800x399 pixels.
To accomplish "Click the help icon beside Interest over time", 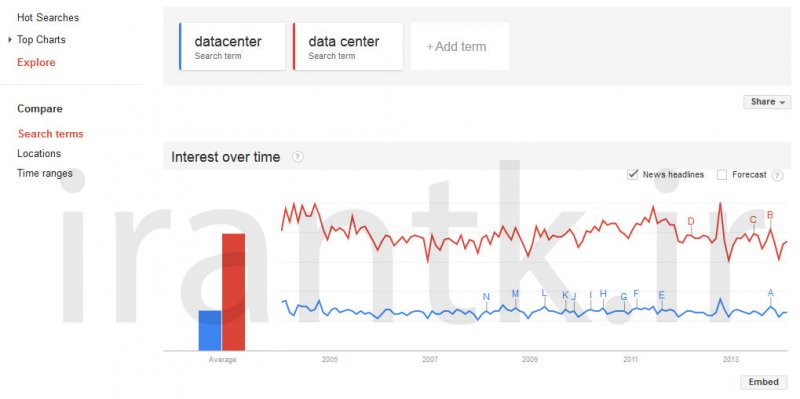I will coord(298,157).
